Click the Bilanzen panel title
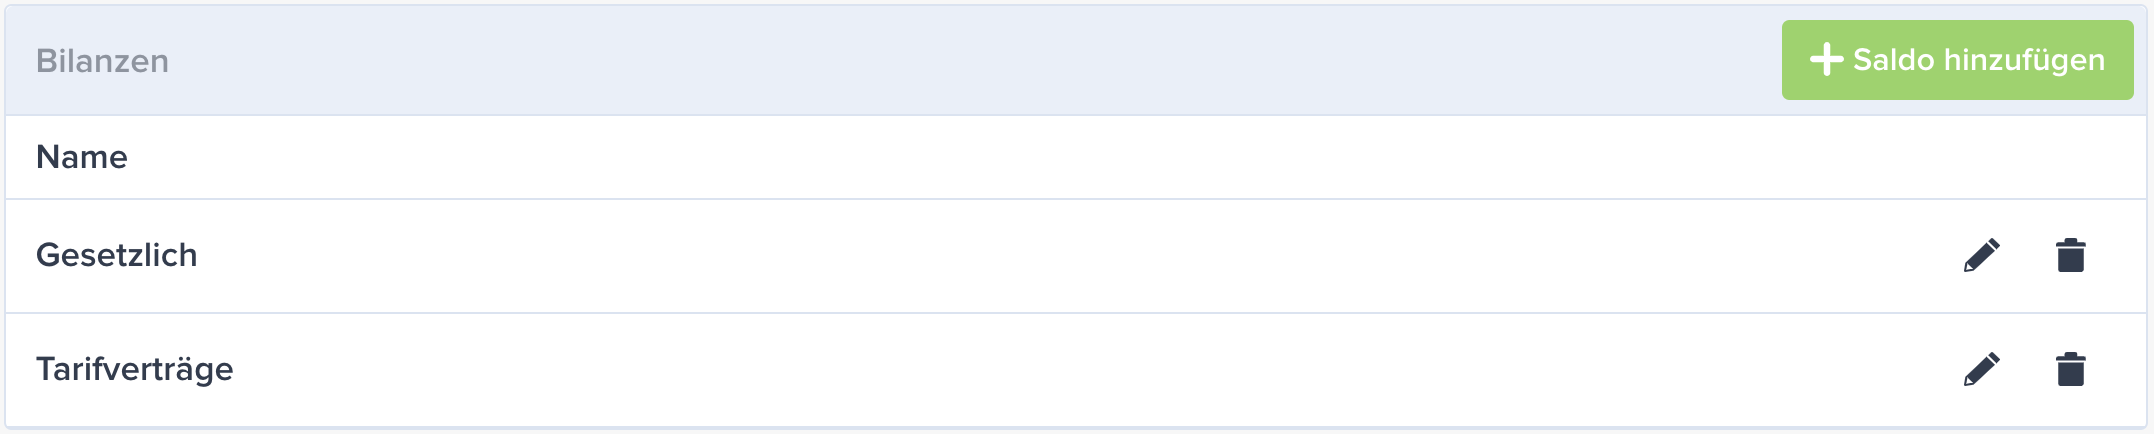This screenshot has width=2154, height=434. [x=102, y=61]
